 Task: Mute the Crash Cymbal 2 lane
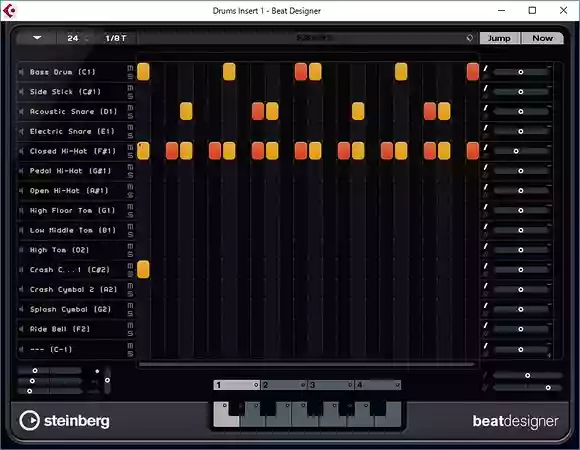(130, 286)
